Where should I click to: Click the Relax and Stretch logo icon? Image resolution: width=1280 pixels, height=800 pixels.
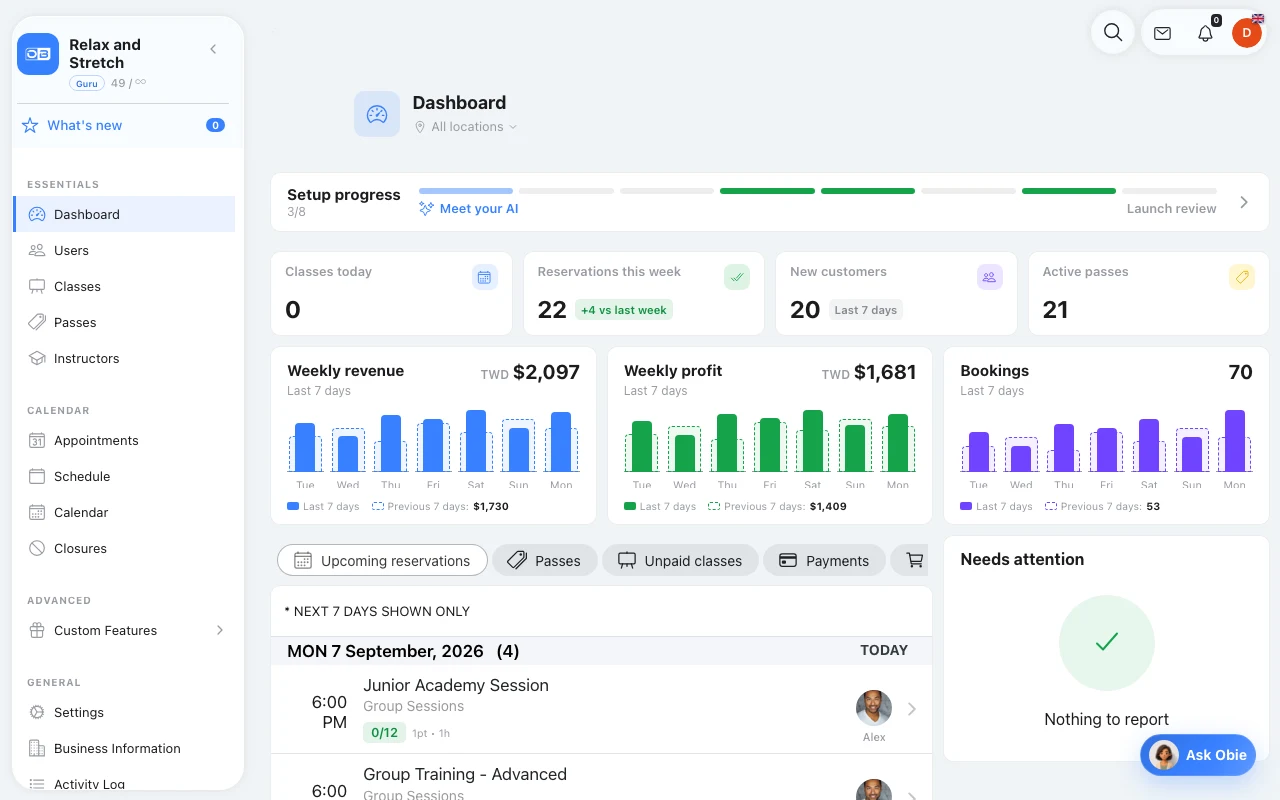coord(38,54)
